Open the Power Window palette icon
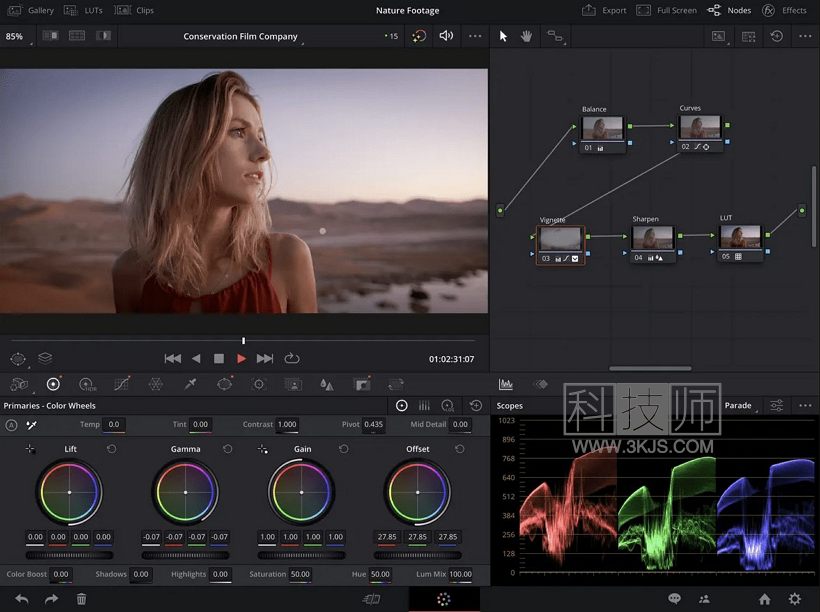The height and width of the screenshot is (612, 820). click(x=224, y=384)
